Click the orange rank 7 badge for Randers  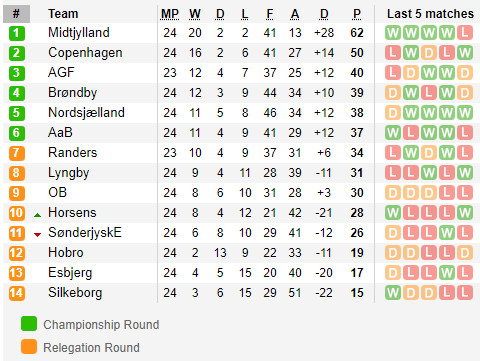(17, 153)
